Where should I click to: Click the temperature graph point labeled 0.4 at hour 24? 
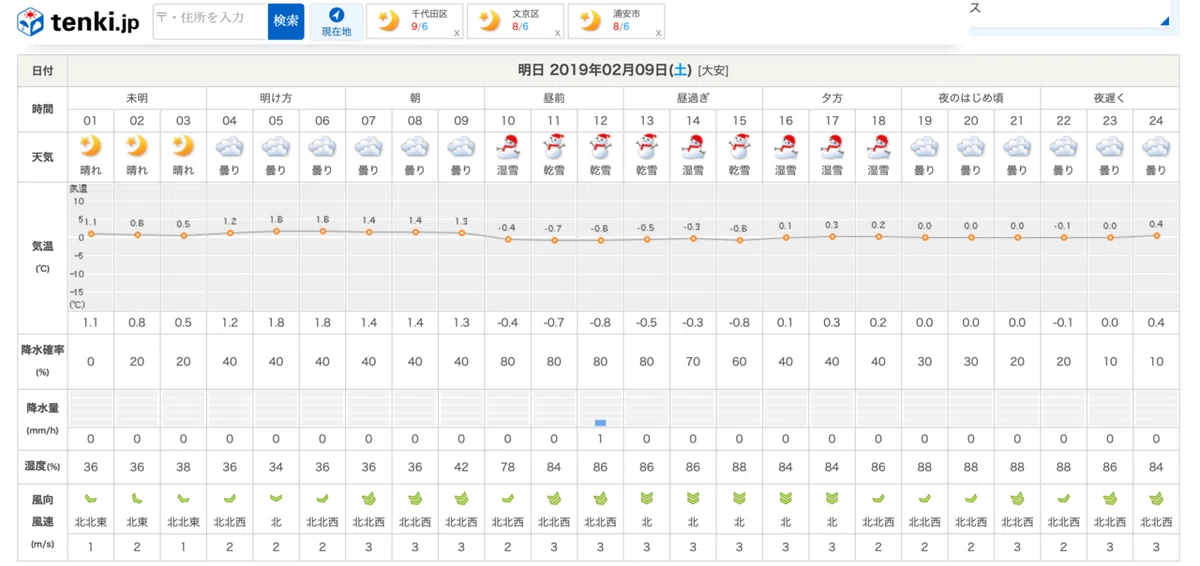[x=1156, y=235]
